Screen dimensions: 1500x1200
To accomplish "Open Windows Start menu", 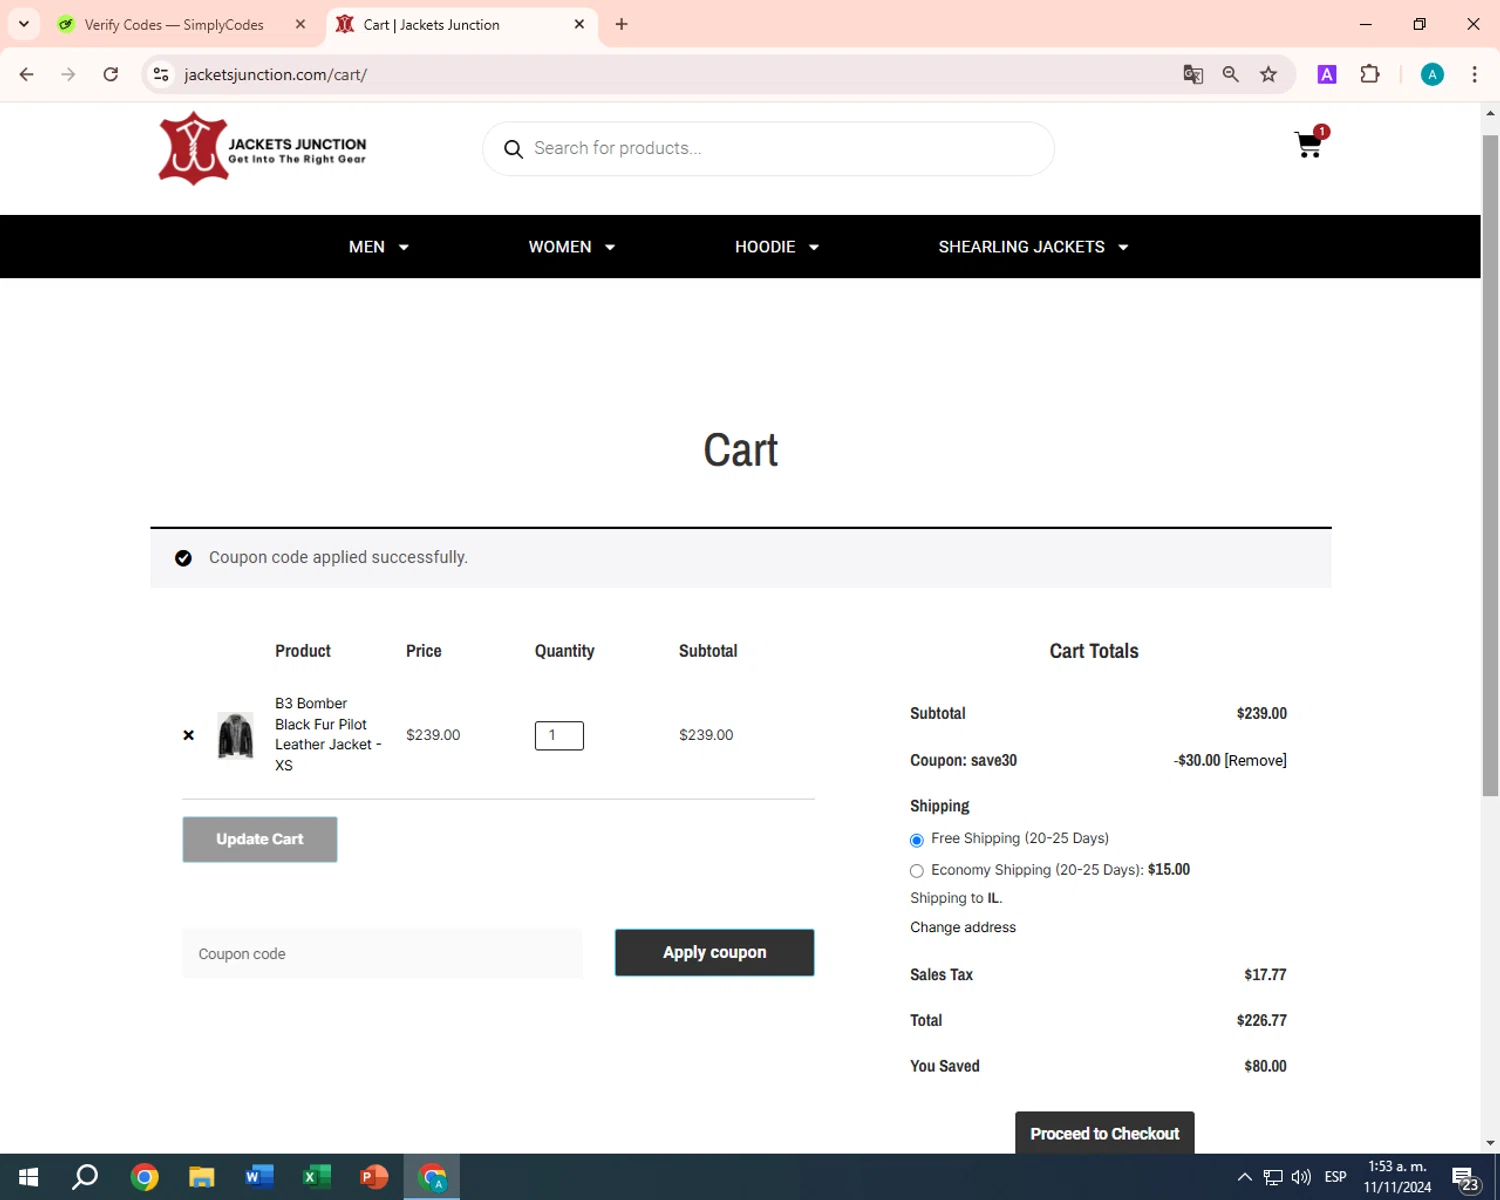I will point(28,1177).
